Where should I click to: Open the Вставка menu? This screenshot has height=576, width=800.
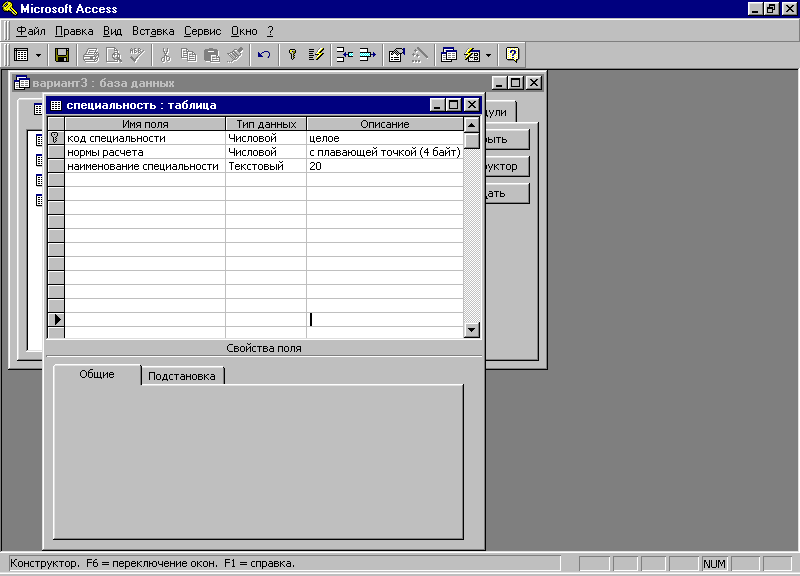coord(153,31)
